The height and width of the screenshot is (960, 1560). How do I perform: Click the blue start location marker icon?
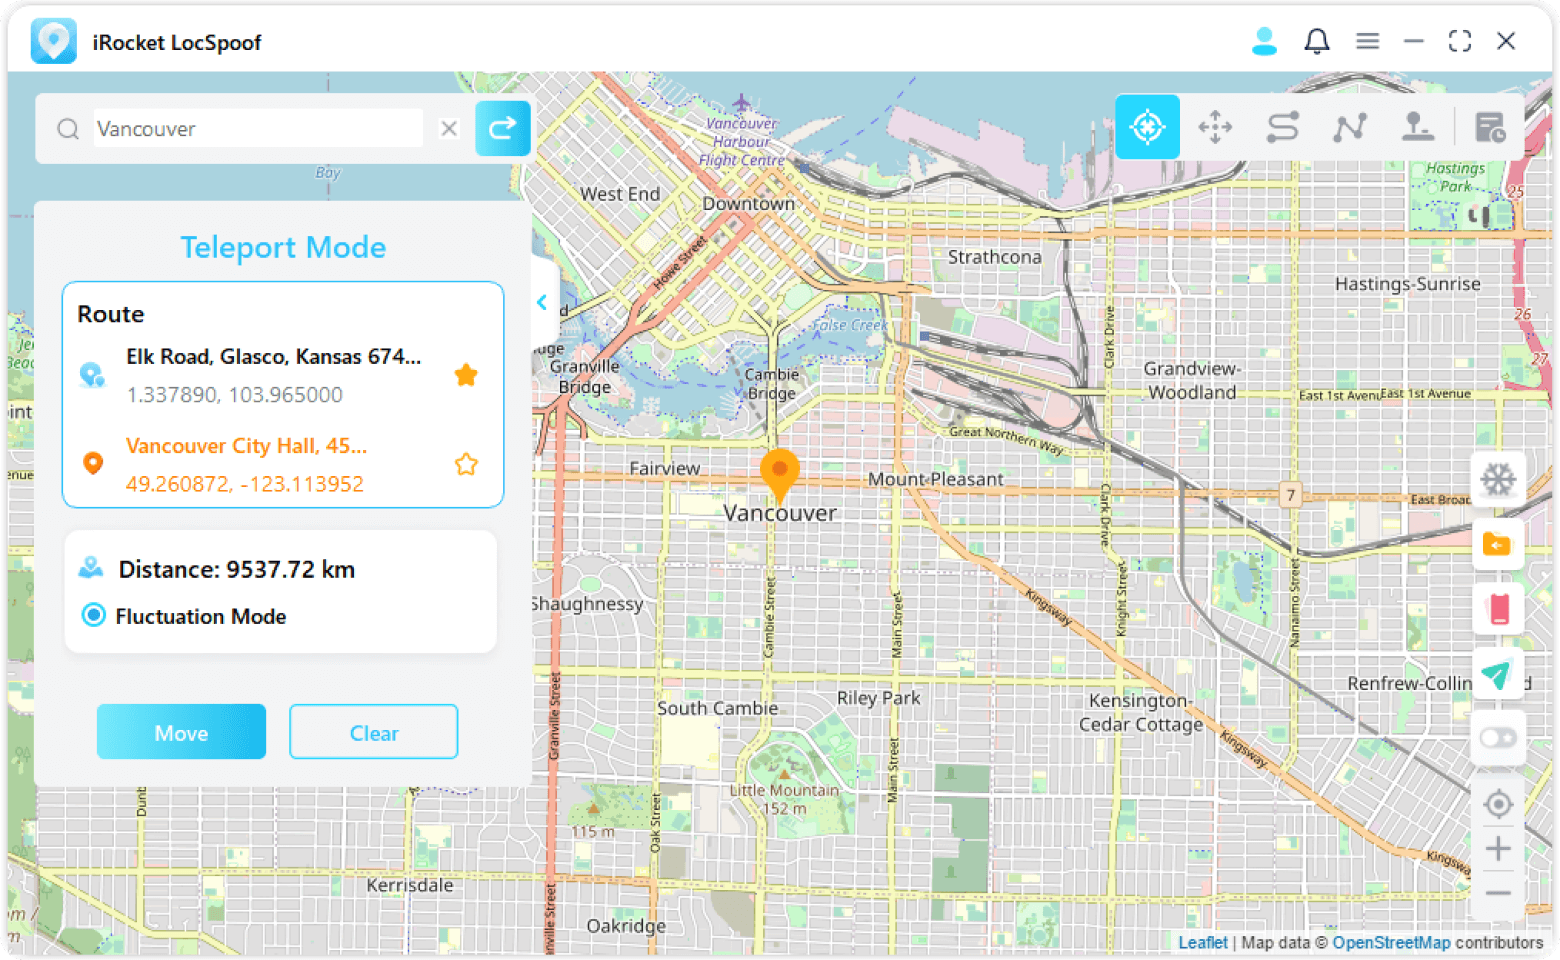(x=92, y=375)
